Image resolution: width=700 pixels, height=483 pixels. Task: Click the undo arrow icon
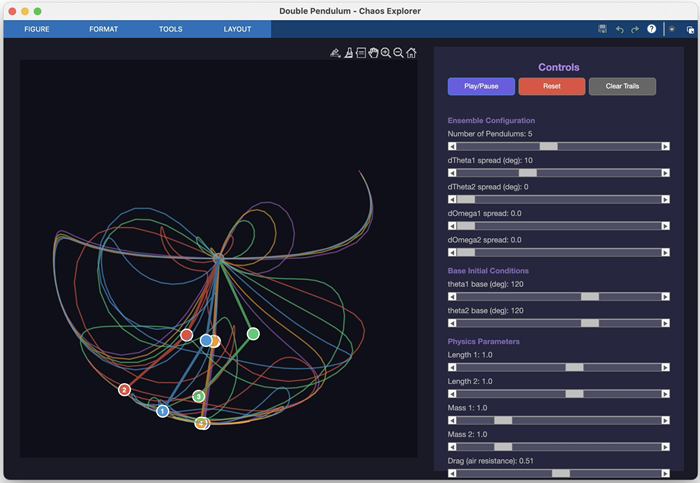619,29
